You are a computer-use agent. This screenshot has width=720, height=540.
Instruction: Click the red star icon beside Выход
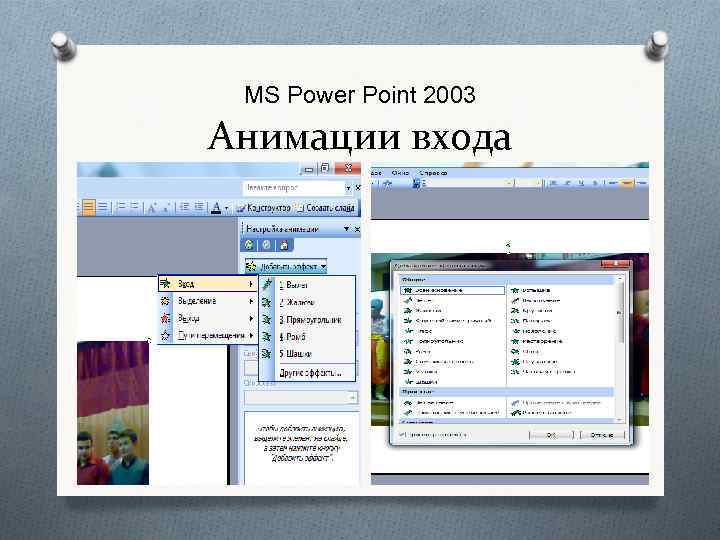click(x=165, y=318)
